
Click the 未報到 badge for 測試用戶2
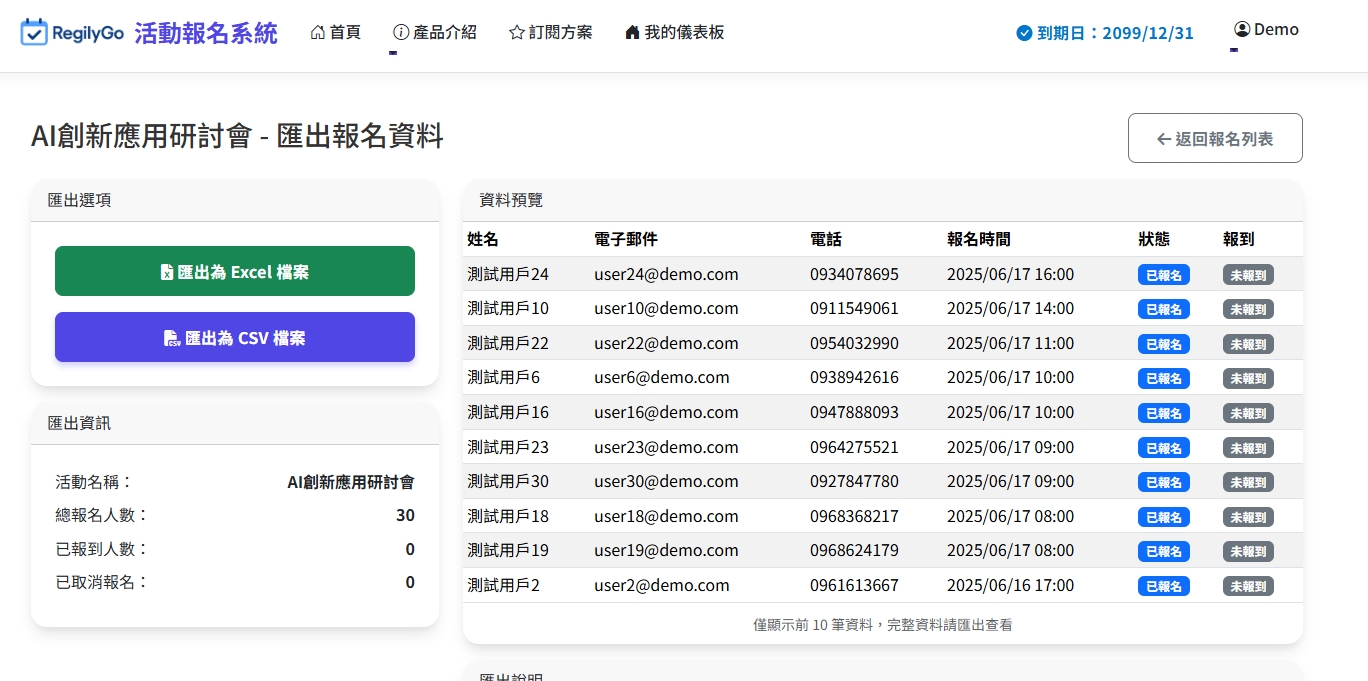point(1248,586)
